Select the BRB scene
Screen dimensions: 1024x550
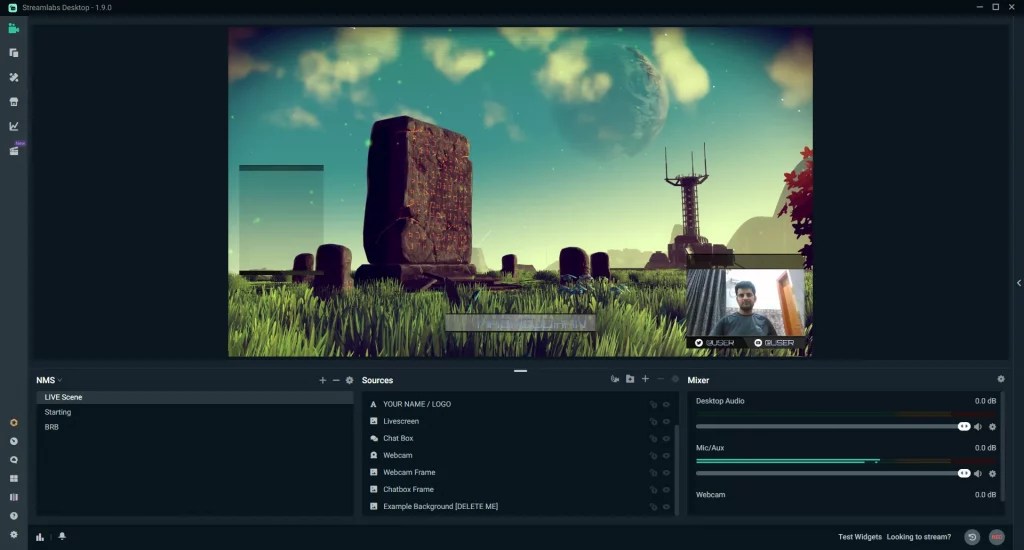[x=195, y=427]
